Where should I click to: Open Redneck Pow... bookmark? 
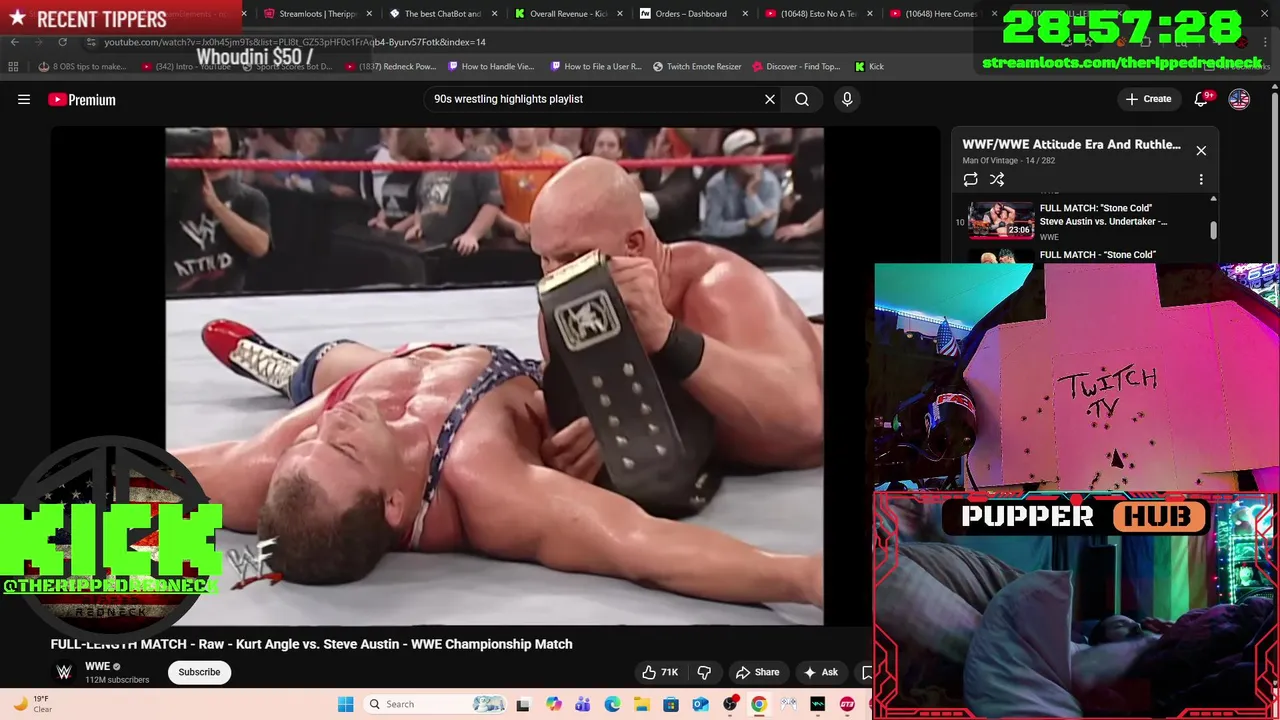click(391, 67)
